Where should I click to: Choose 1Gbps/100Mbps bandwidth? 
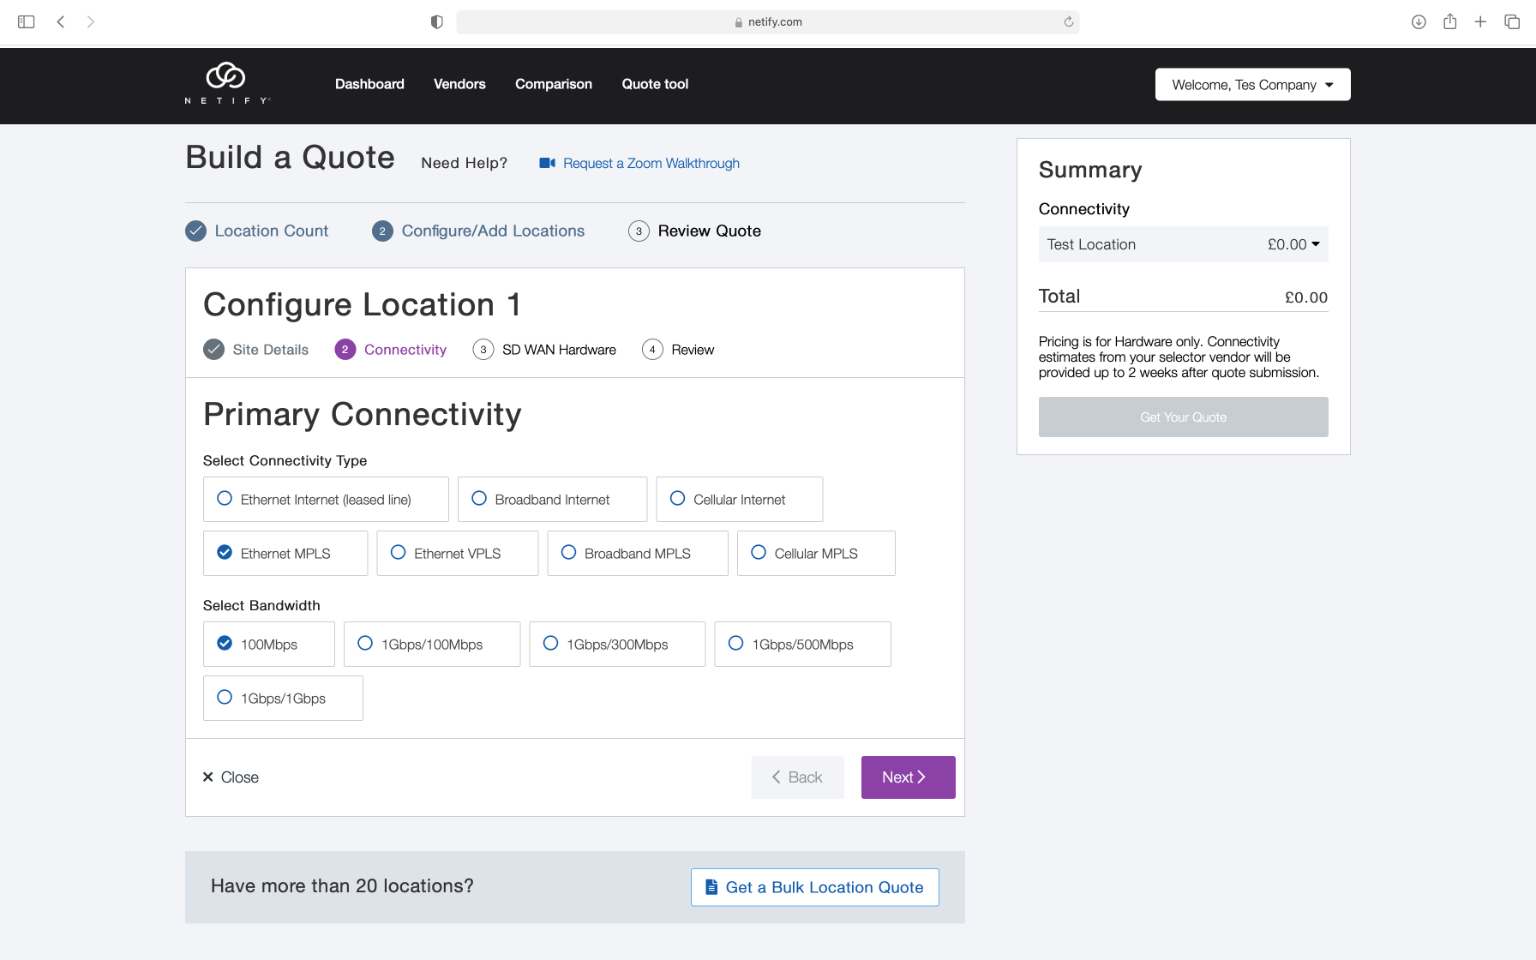(432, 644)
